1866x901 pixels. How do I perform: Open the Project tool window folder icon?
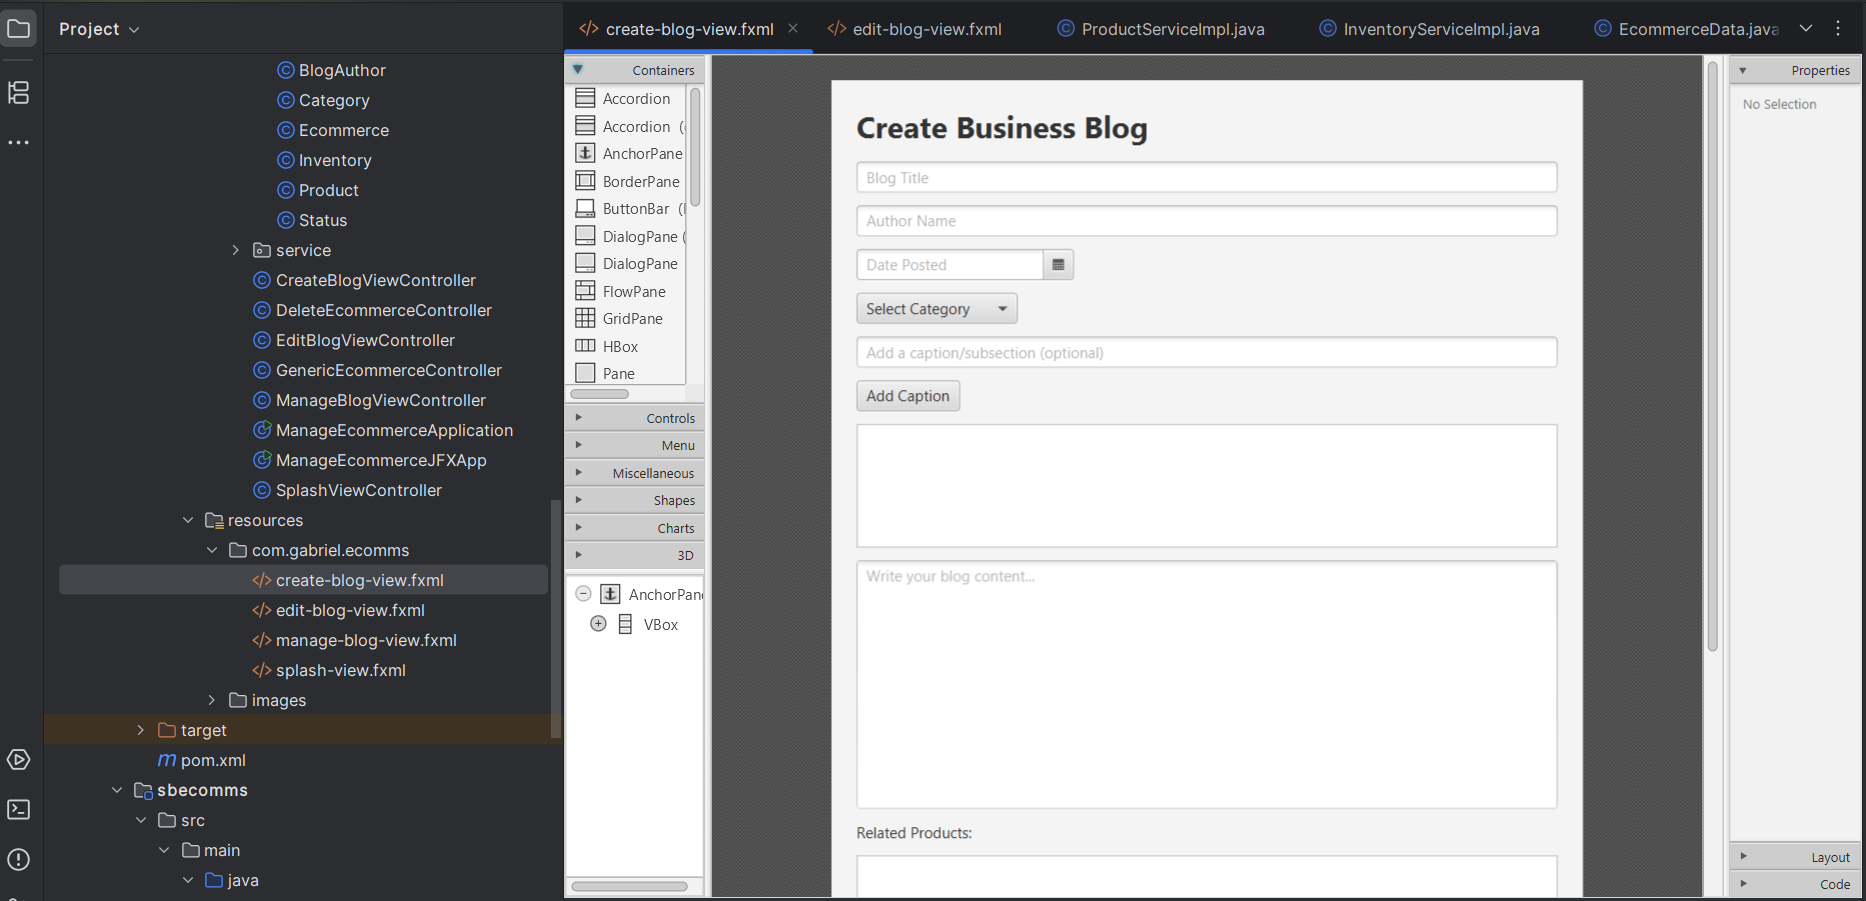(19, 28)
